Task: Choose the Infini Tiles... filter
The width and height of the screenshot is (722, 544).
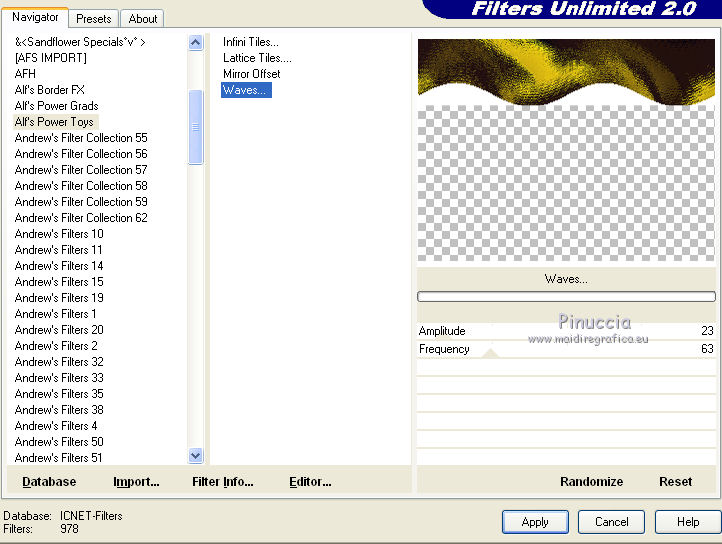Action: point(251,42)
